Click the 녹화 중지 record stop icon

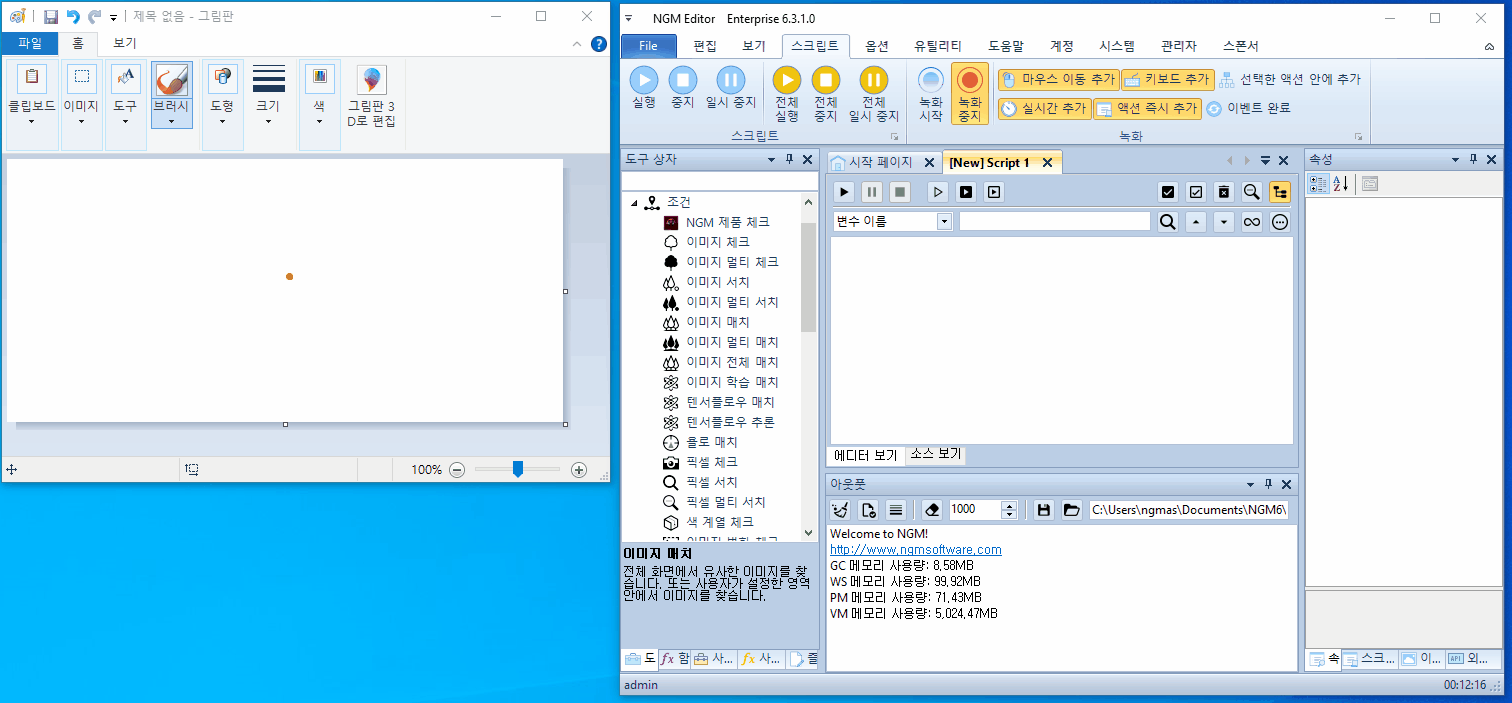969,80
